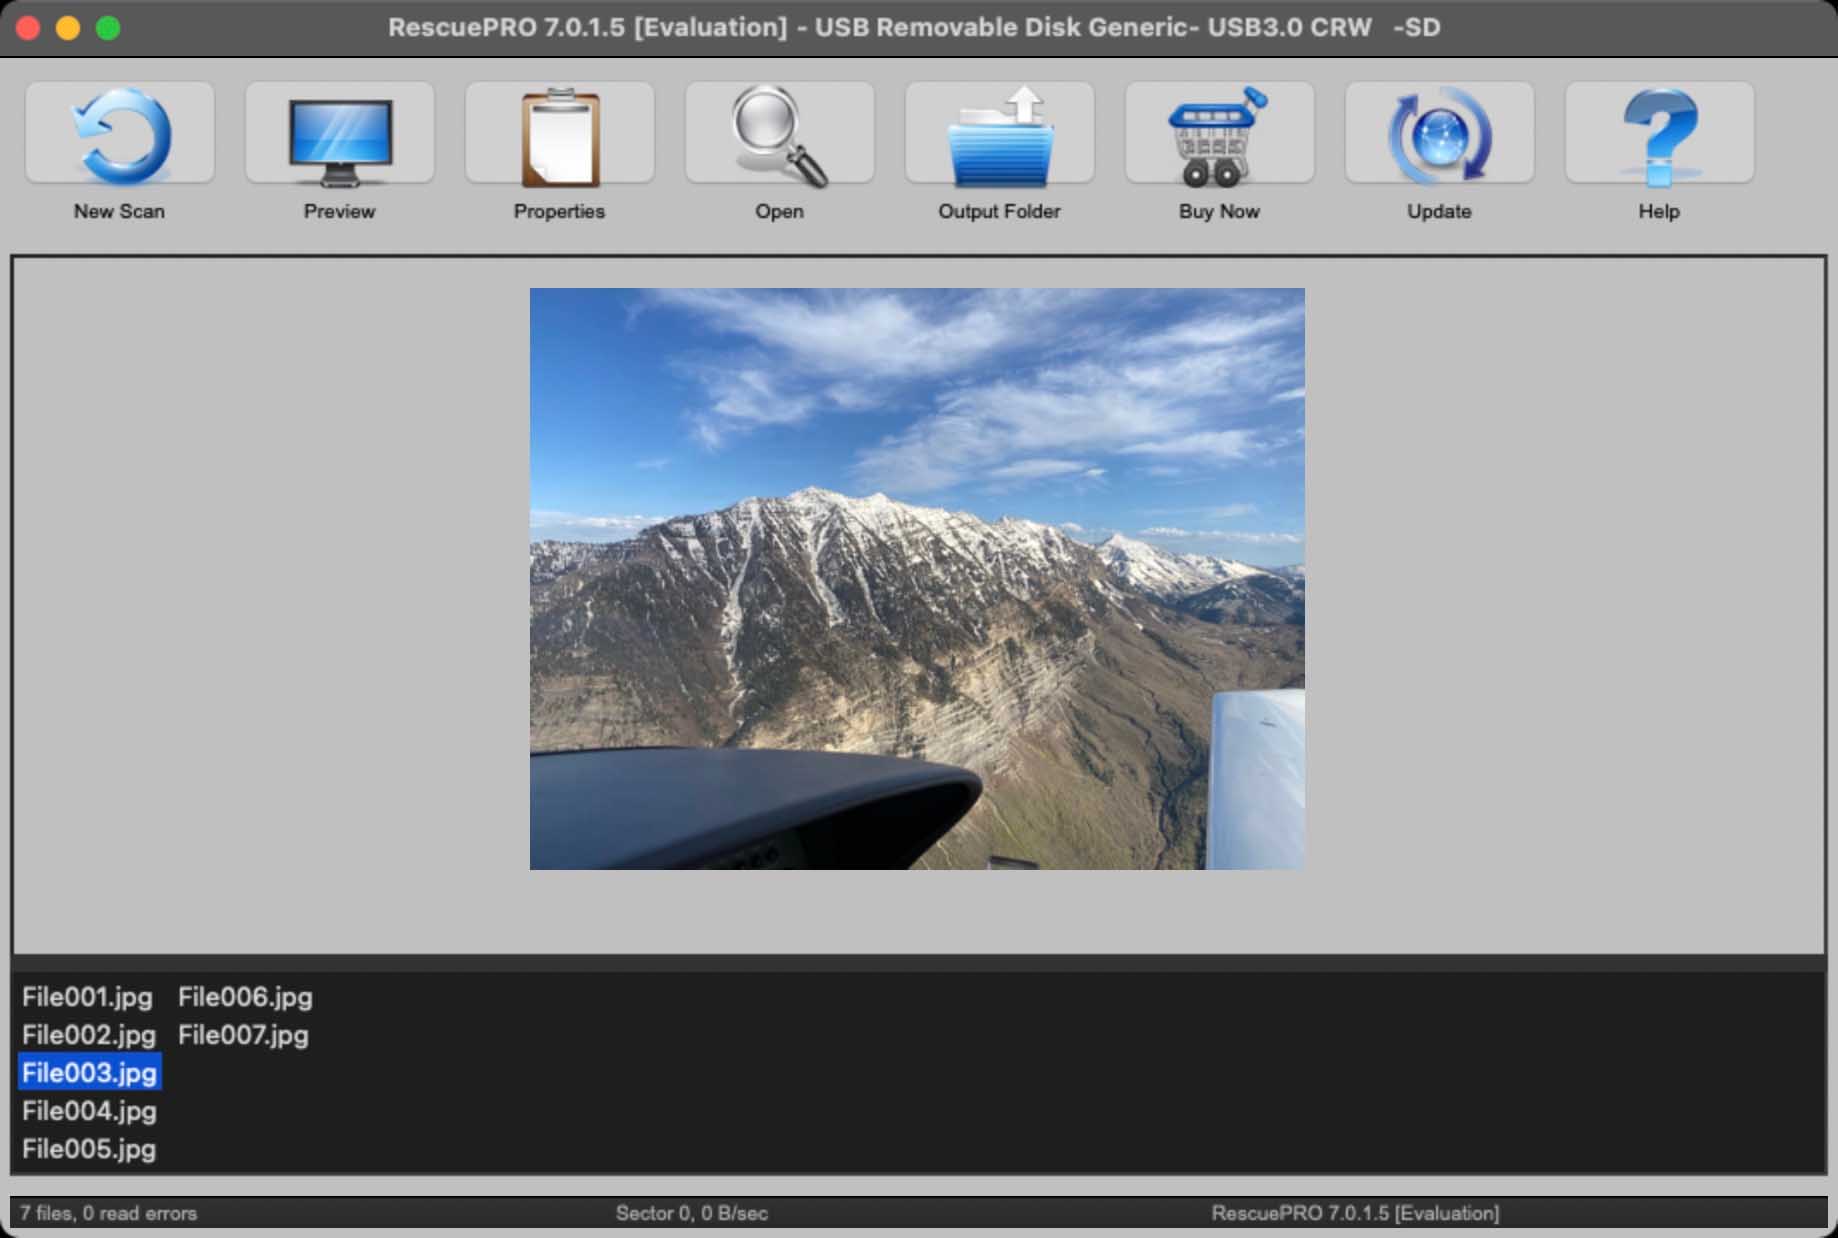Select File005.jpg in the file list

pyautogui.click(x=89, y=1149)
